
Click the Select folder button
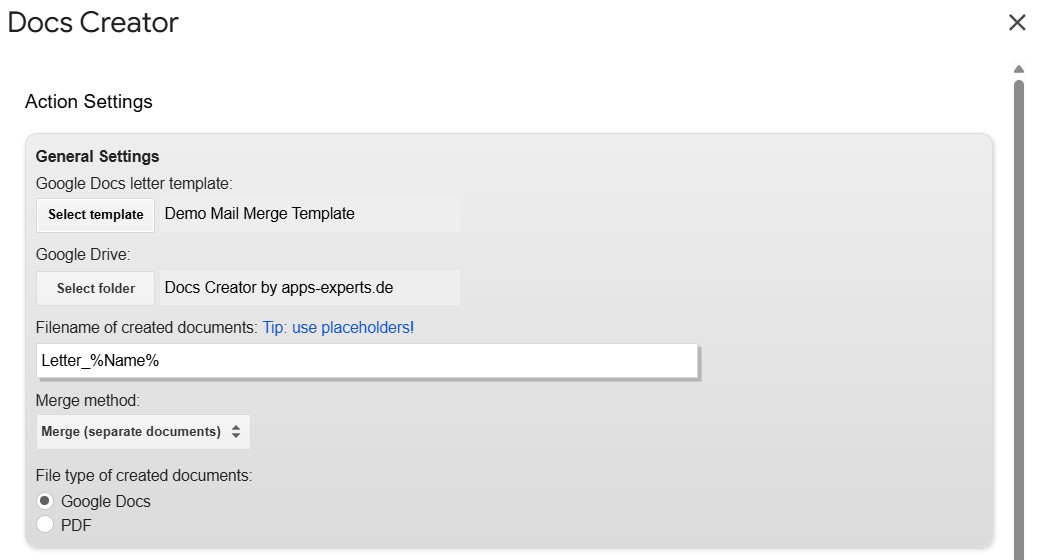[95, 288]
